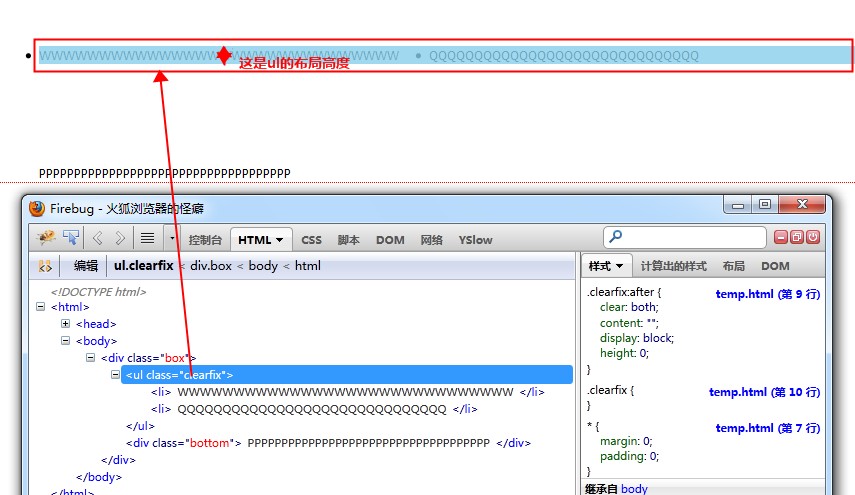
Task: Activate the element inspect pointer tool
Action: click(71, 238)
